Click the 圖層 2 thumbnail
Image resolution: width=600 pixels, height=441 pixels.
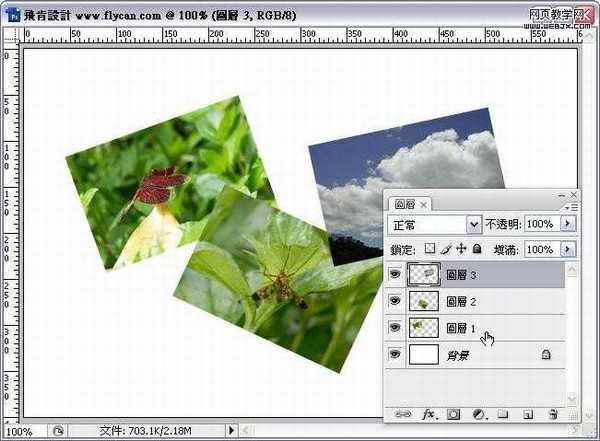424,301
